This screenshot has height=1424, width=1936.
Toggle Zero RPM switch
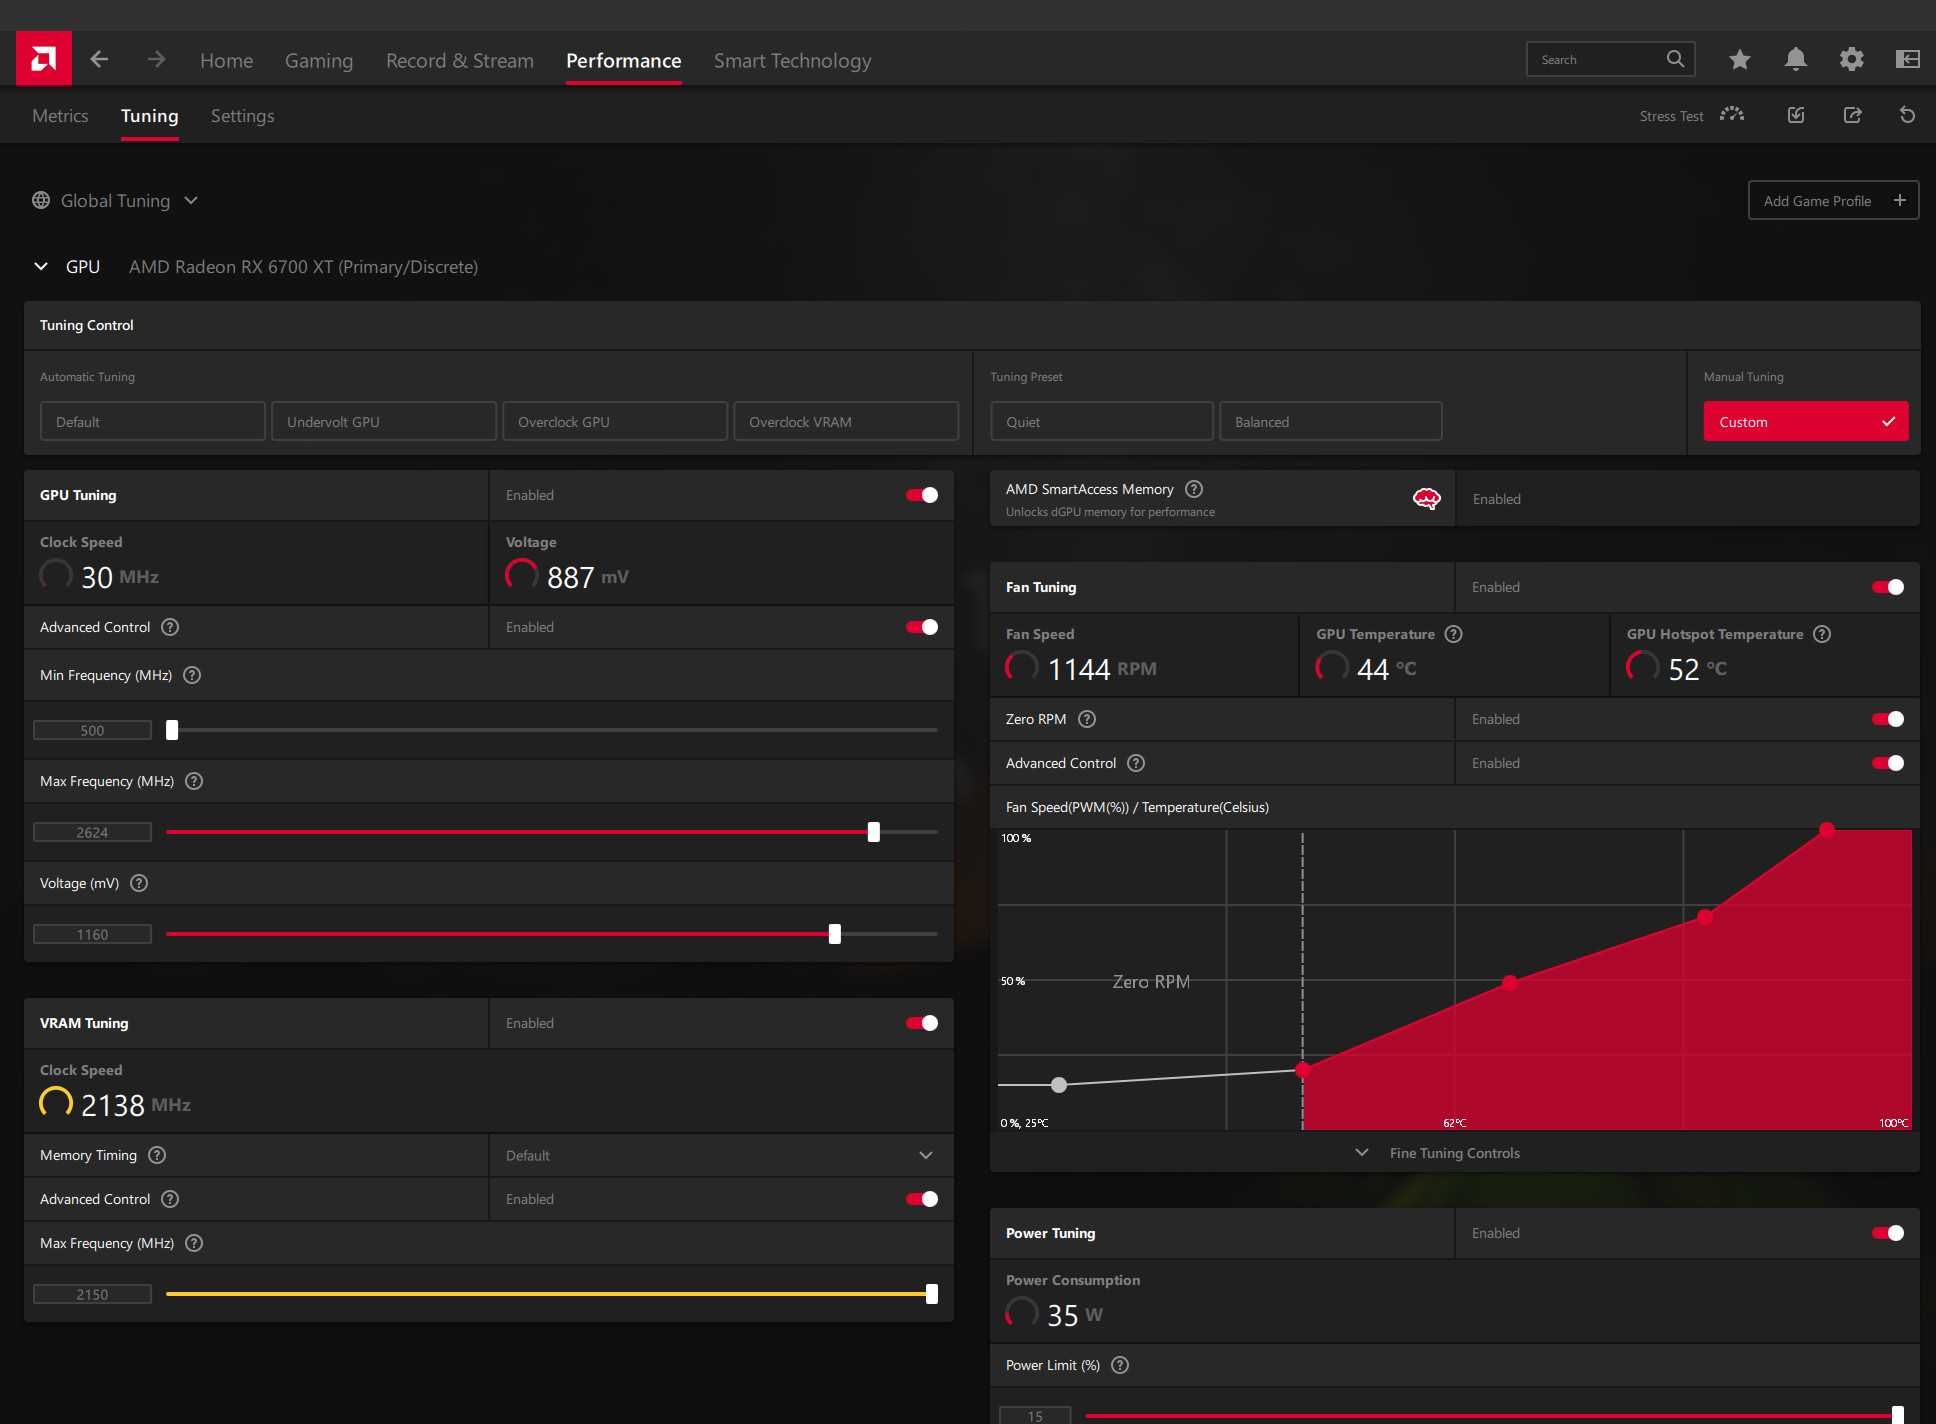1888,719
